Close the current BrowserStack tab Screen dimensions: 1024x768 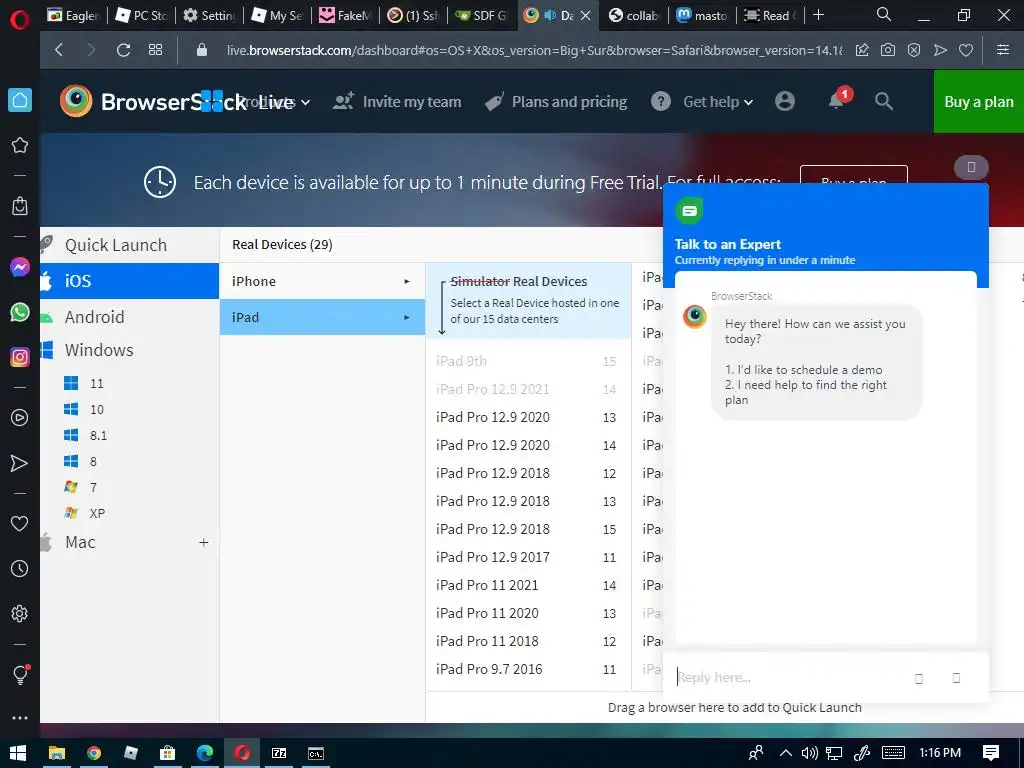click(x=586, y=15)
